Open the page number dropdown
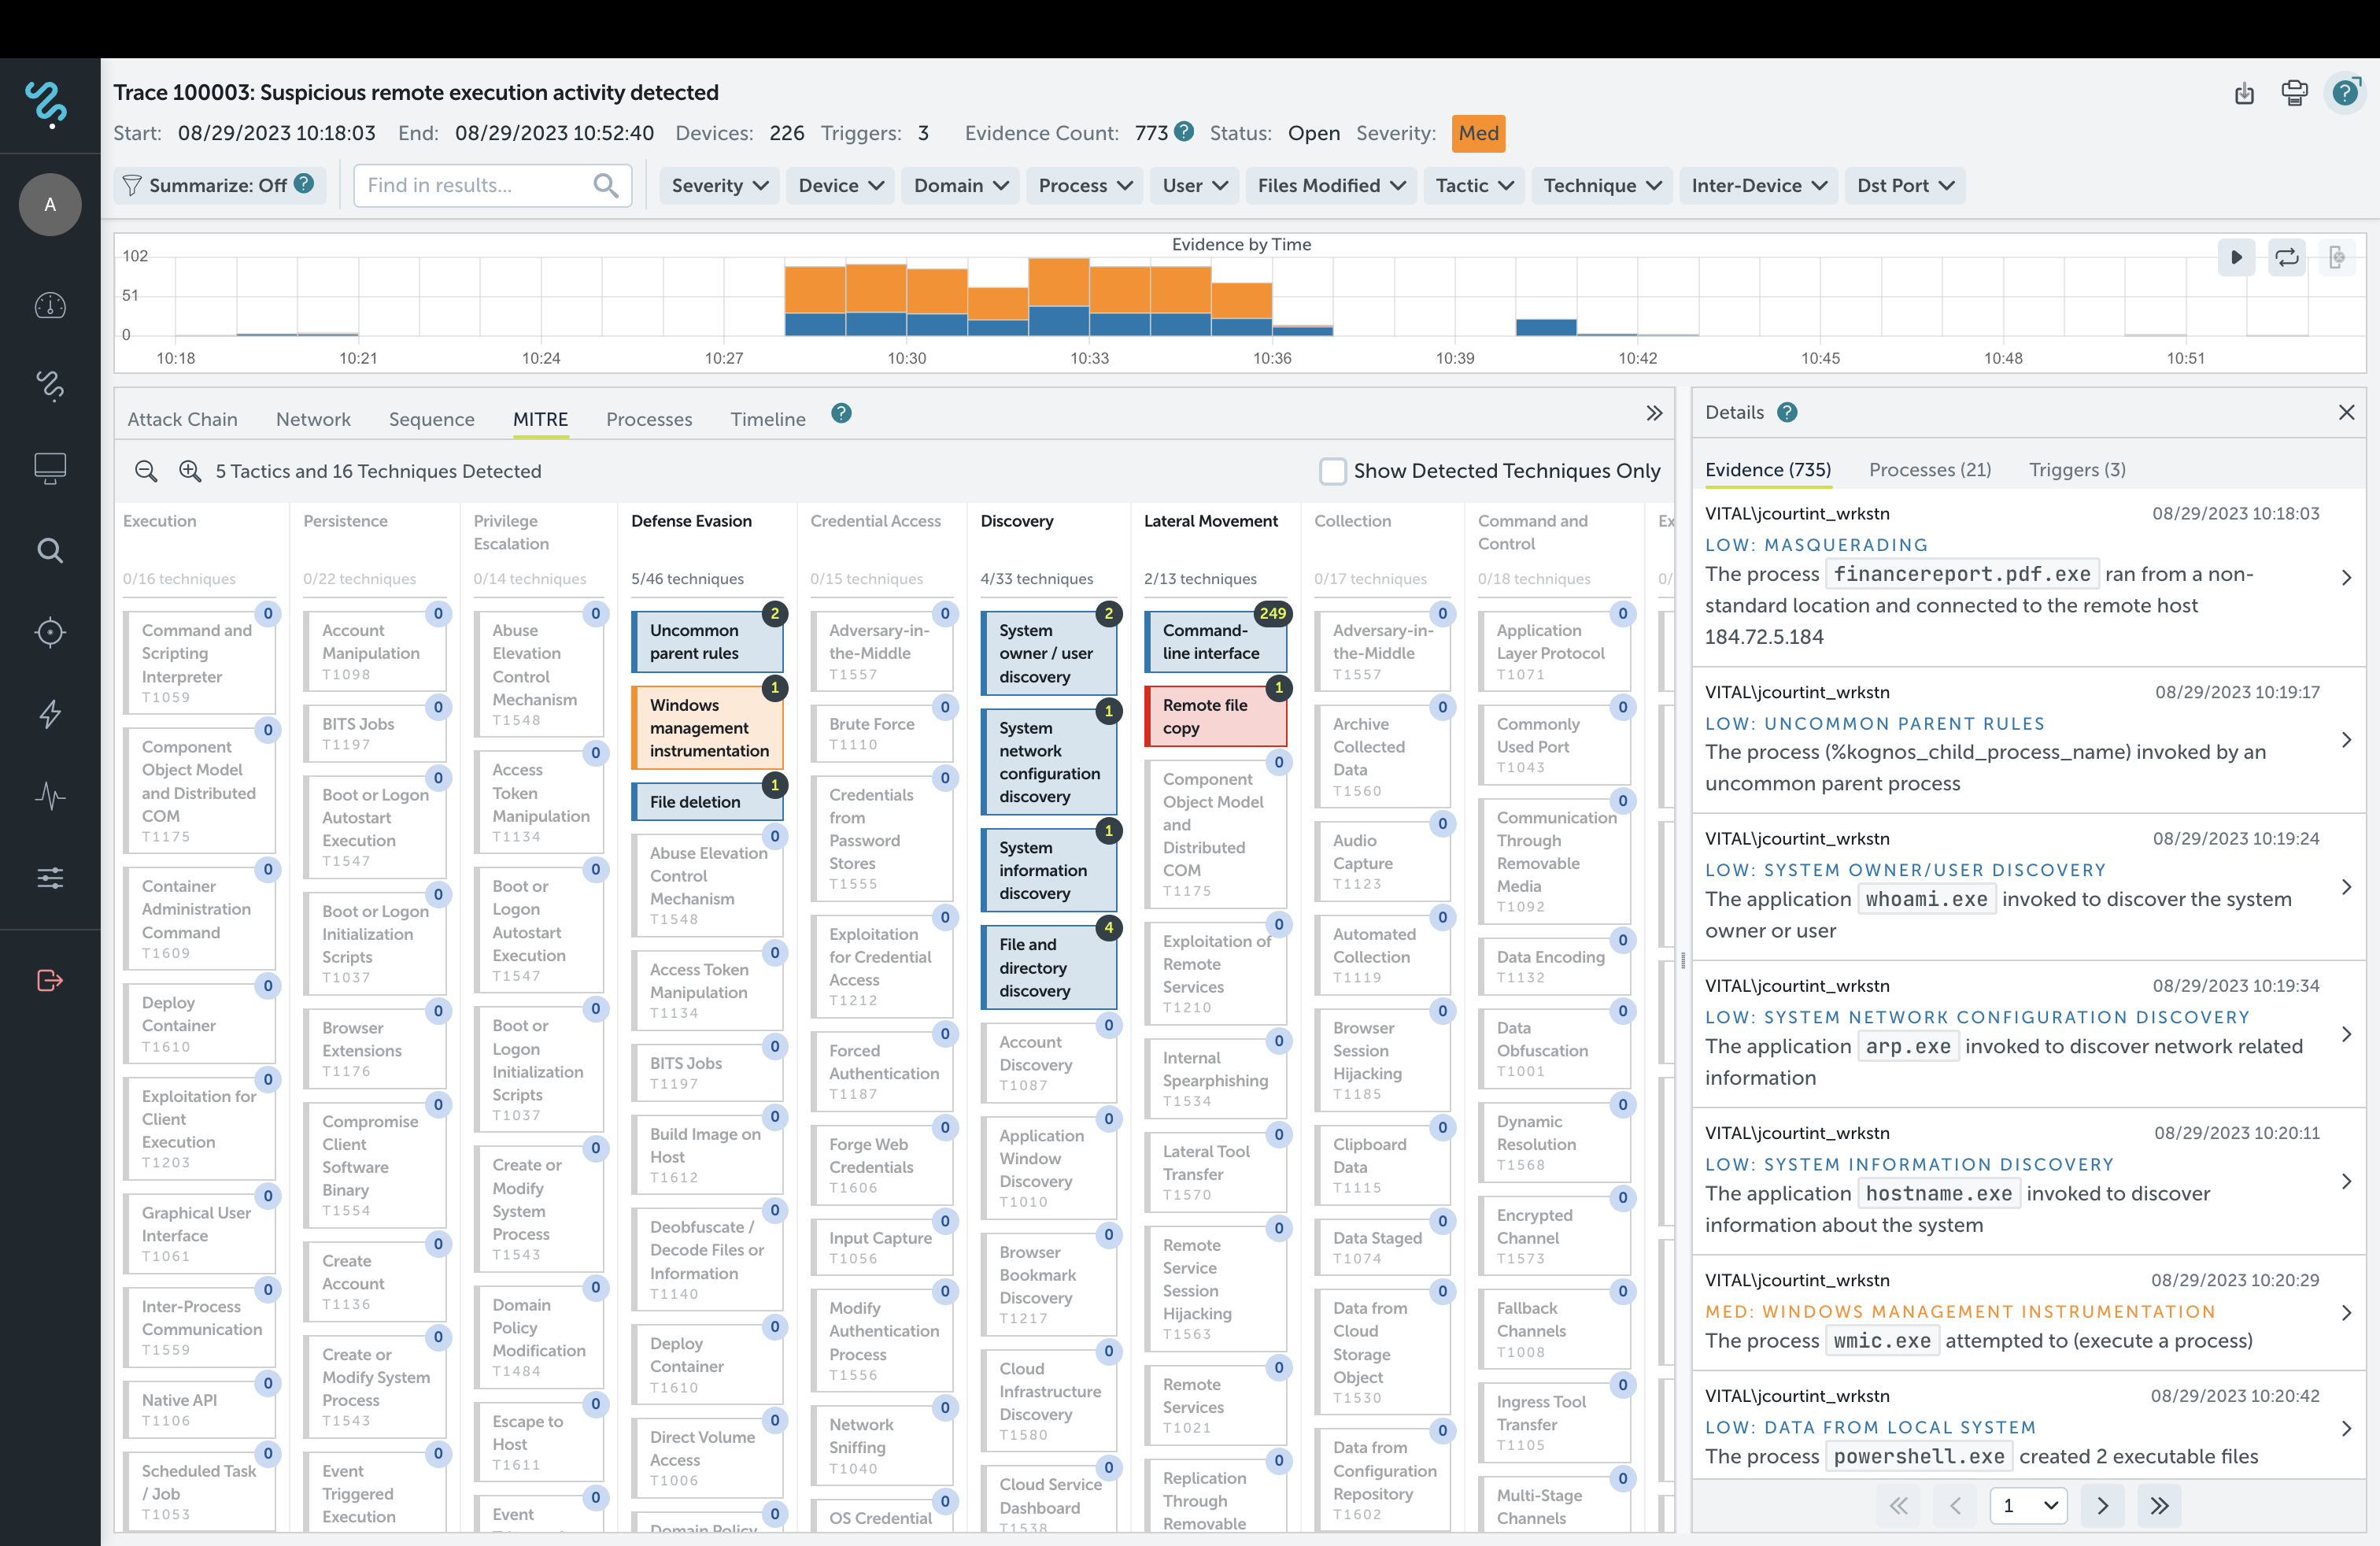 (2029, 1505)
